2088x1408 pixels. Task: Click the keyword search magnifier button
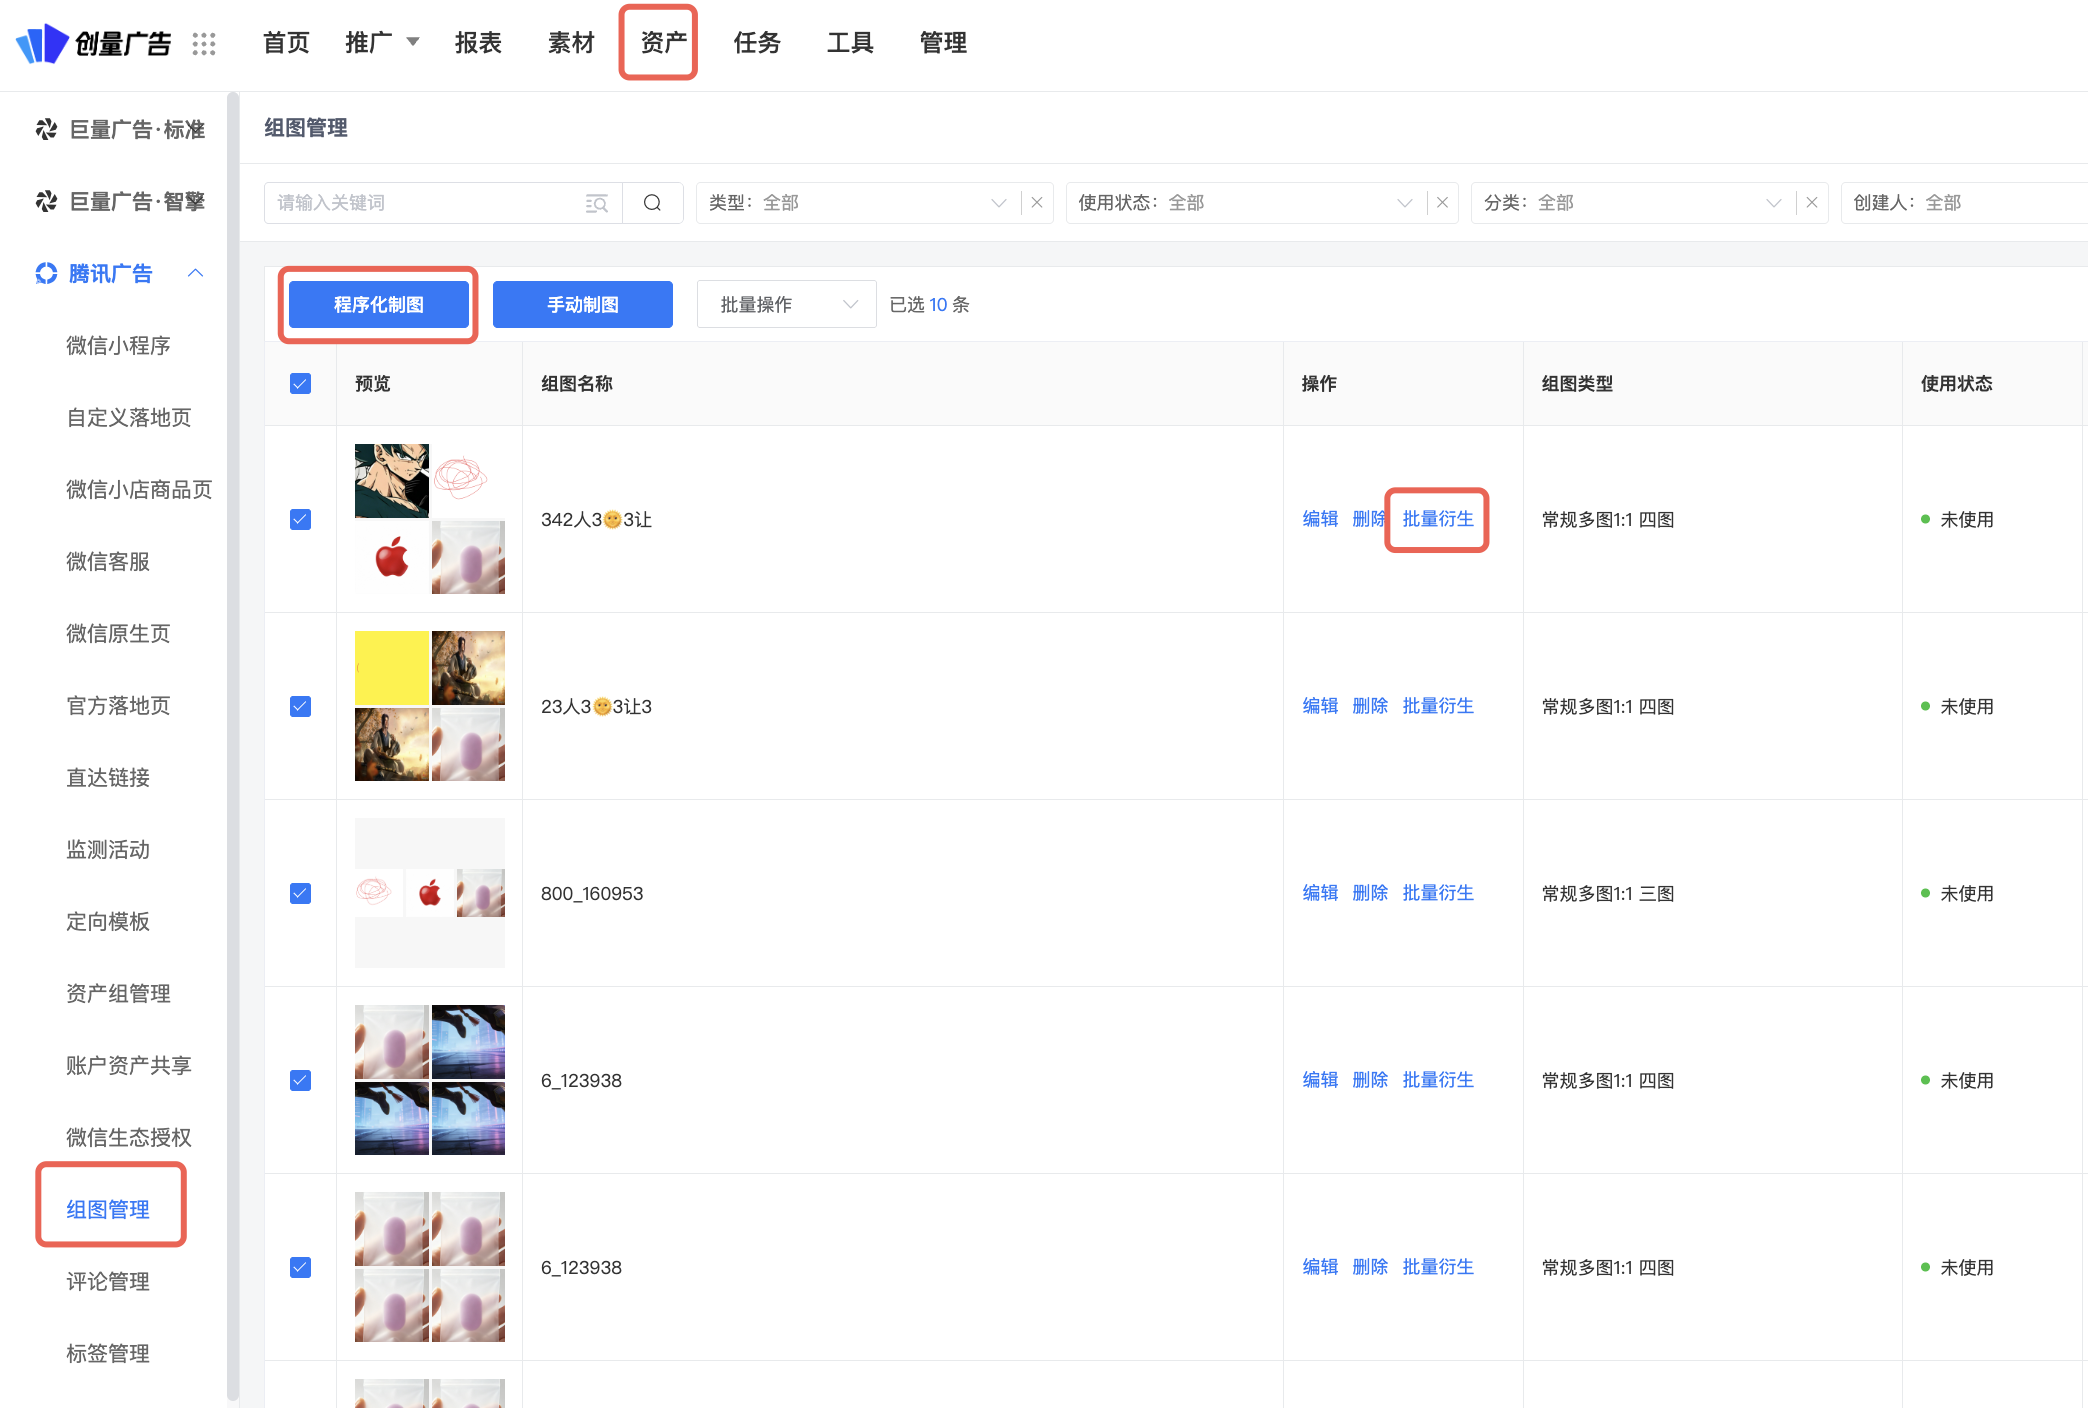(x=652, y=203)
